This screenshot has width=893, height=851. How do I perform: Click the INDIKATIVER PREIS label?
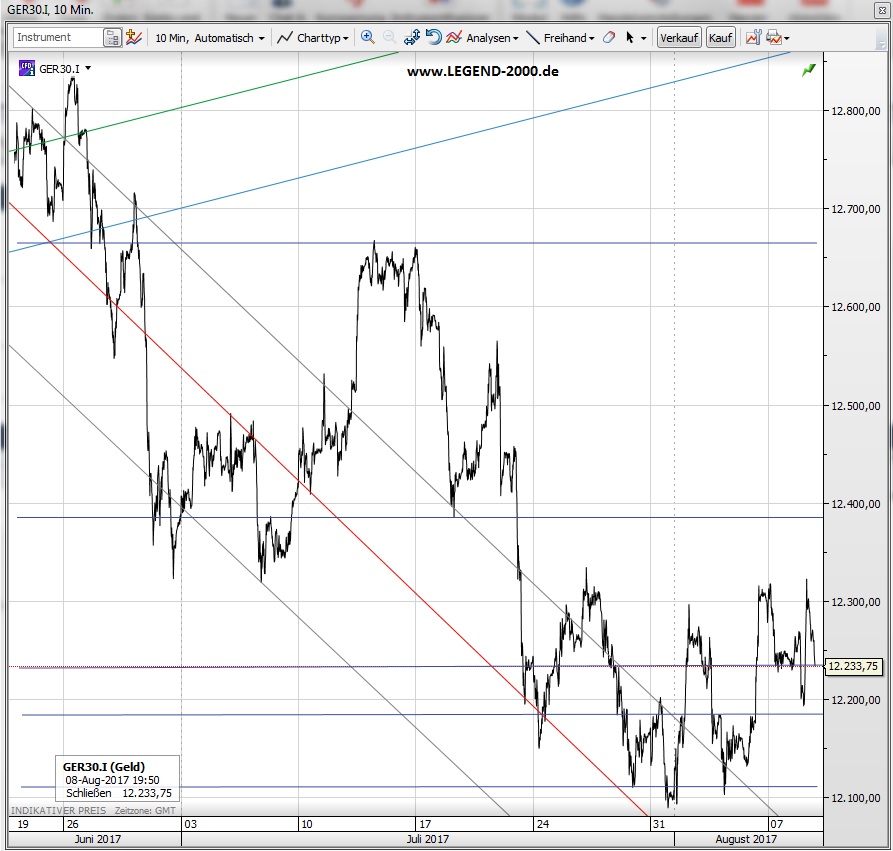click(59, 810)
